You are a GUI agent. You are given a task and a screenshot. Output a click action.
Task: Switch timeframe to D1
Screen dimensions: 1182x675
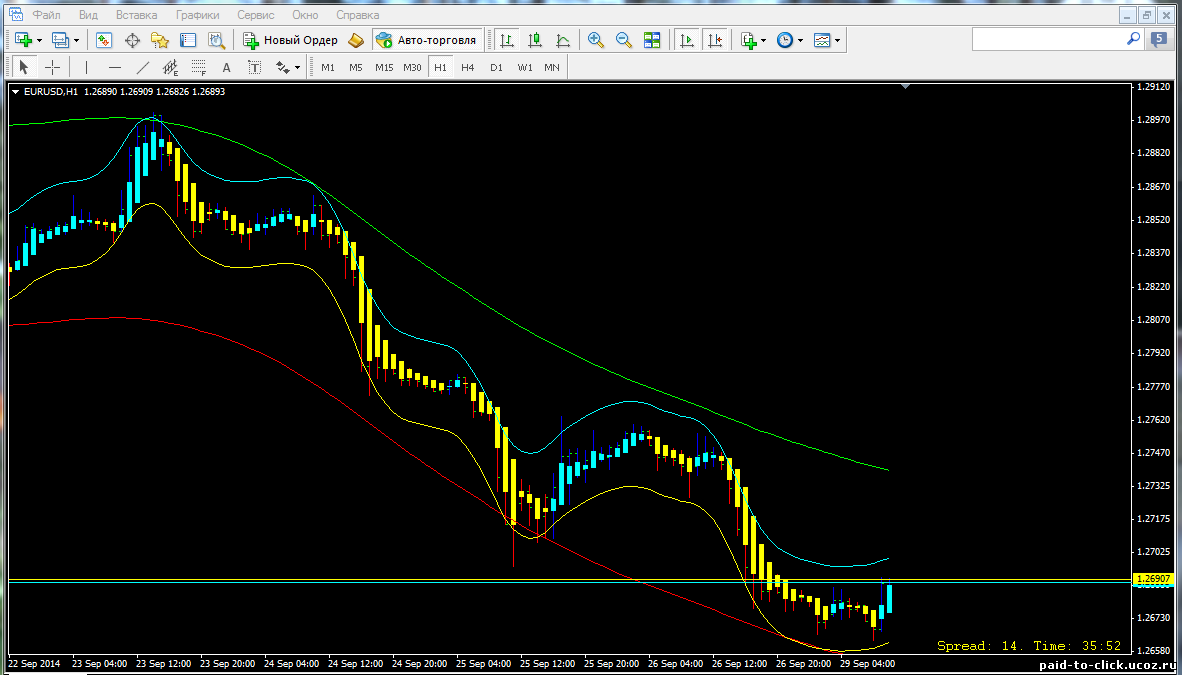point(496,67)
